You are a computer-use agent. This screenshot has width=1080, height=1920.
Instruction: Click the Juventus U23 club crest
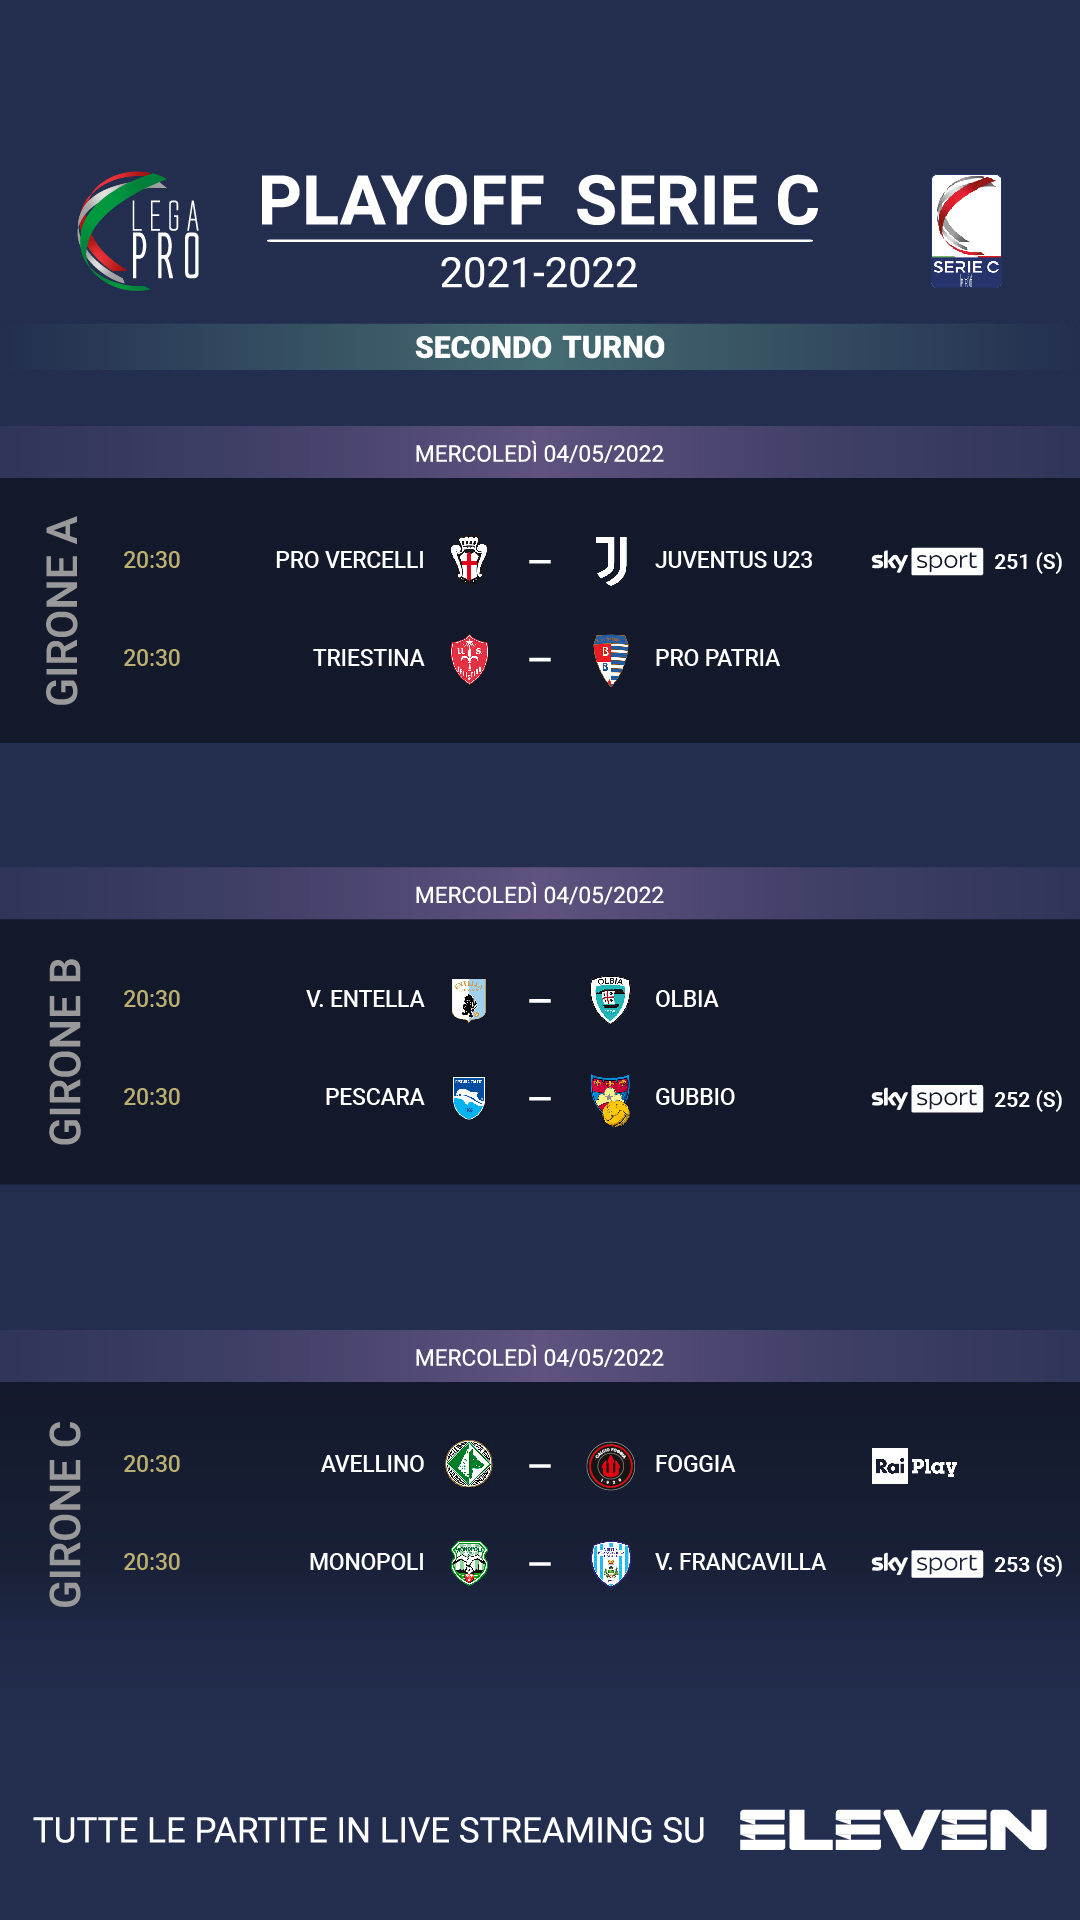tap(611, 560)
